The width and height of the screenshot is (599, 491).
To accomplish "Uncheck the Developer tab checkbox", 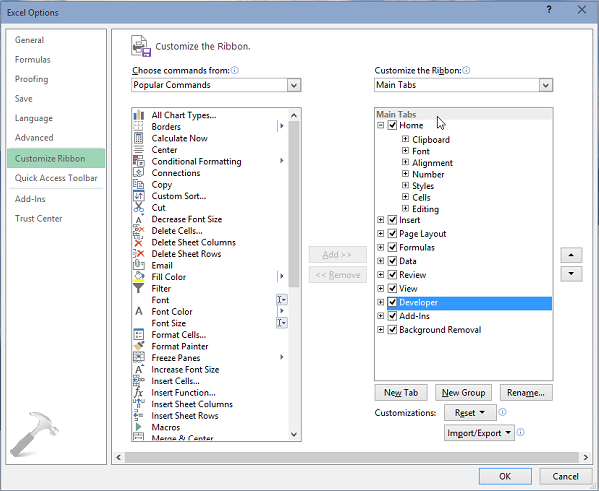I will pyautogui.click(x=392, y=302).
